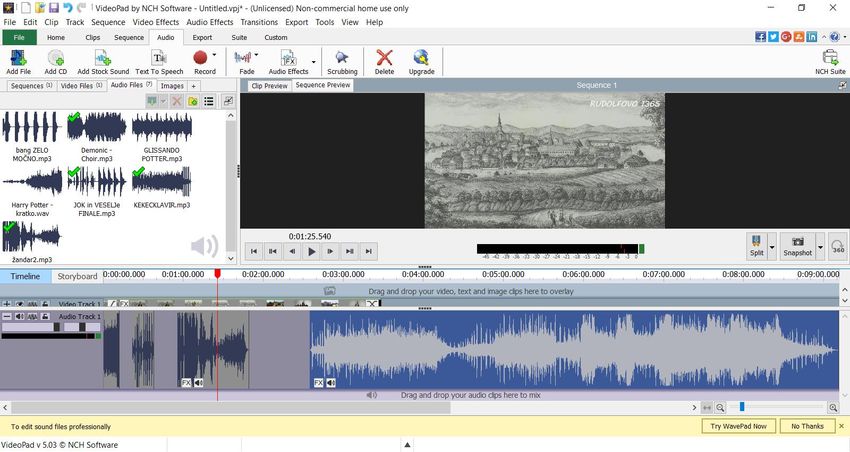850x452 pixels.
Task: Open the Help question-mark icon
Action: click(834, 37)
